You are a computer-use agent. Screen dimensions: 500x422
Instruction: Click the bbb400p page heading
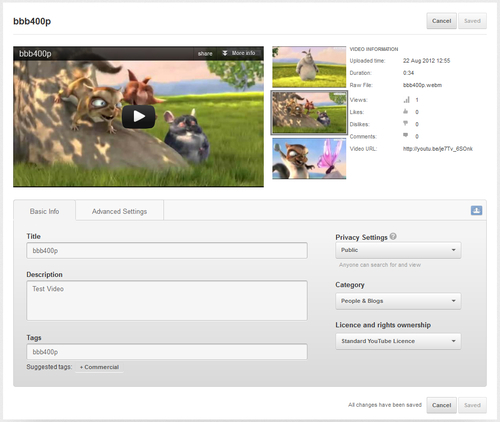32,21
